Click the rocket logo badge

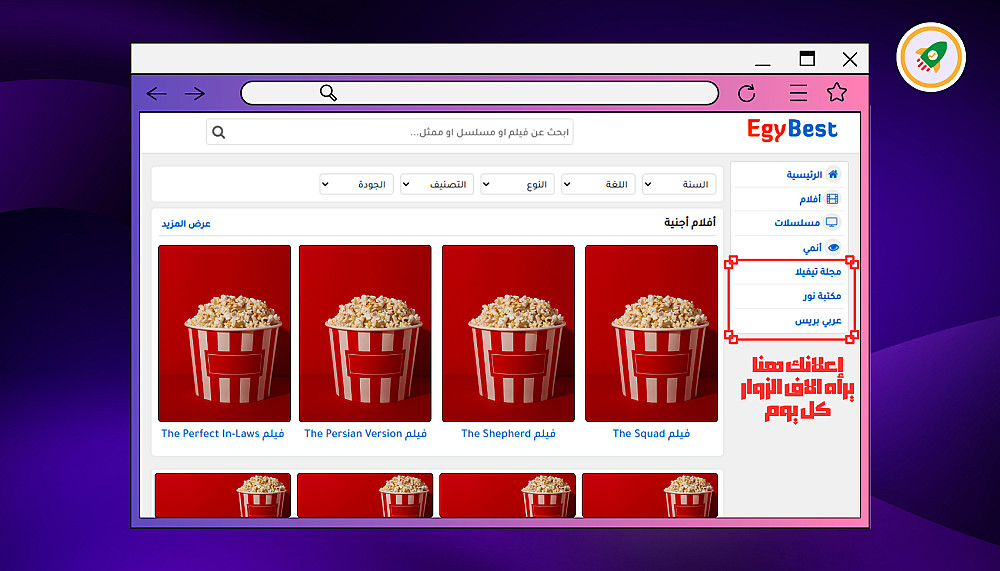pyautogui.click(x=931, y=57)
